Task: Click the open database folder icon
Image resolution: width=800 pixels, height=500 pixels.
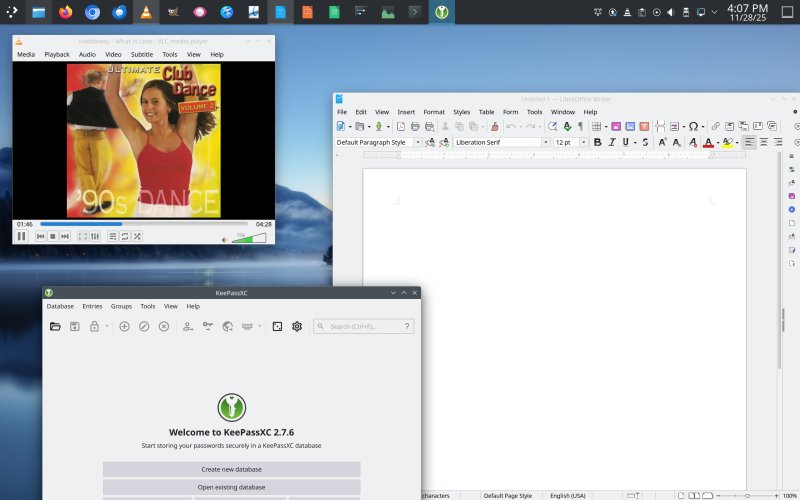Action: point(55,326)
